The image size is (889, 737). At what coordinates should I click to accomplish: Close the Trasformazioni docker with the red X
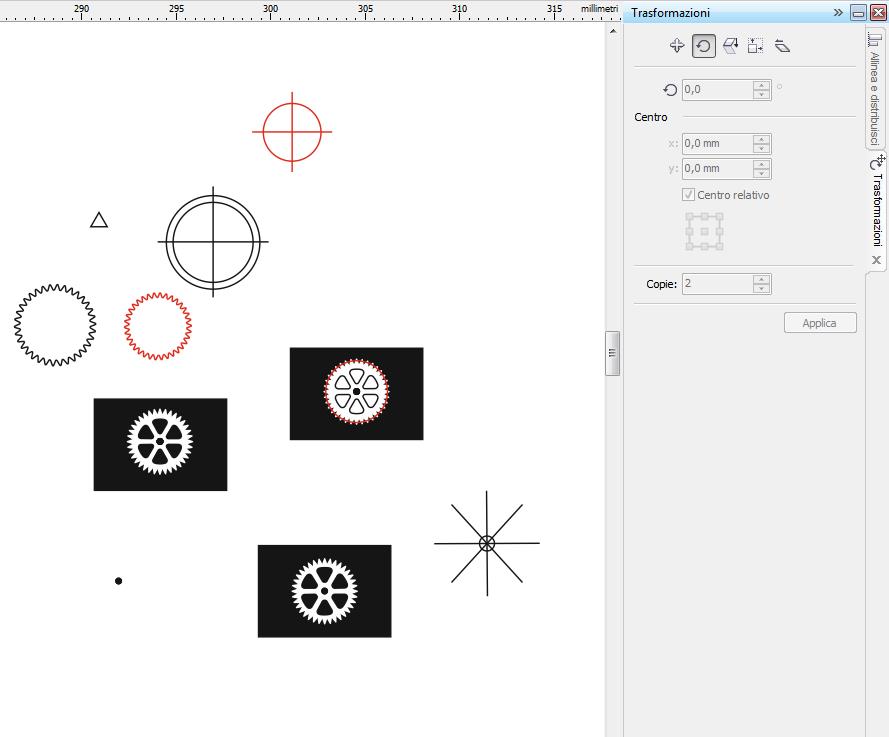tap(878, 12)
